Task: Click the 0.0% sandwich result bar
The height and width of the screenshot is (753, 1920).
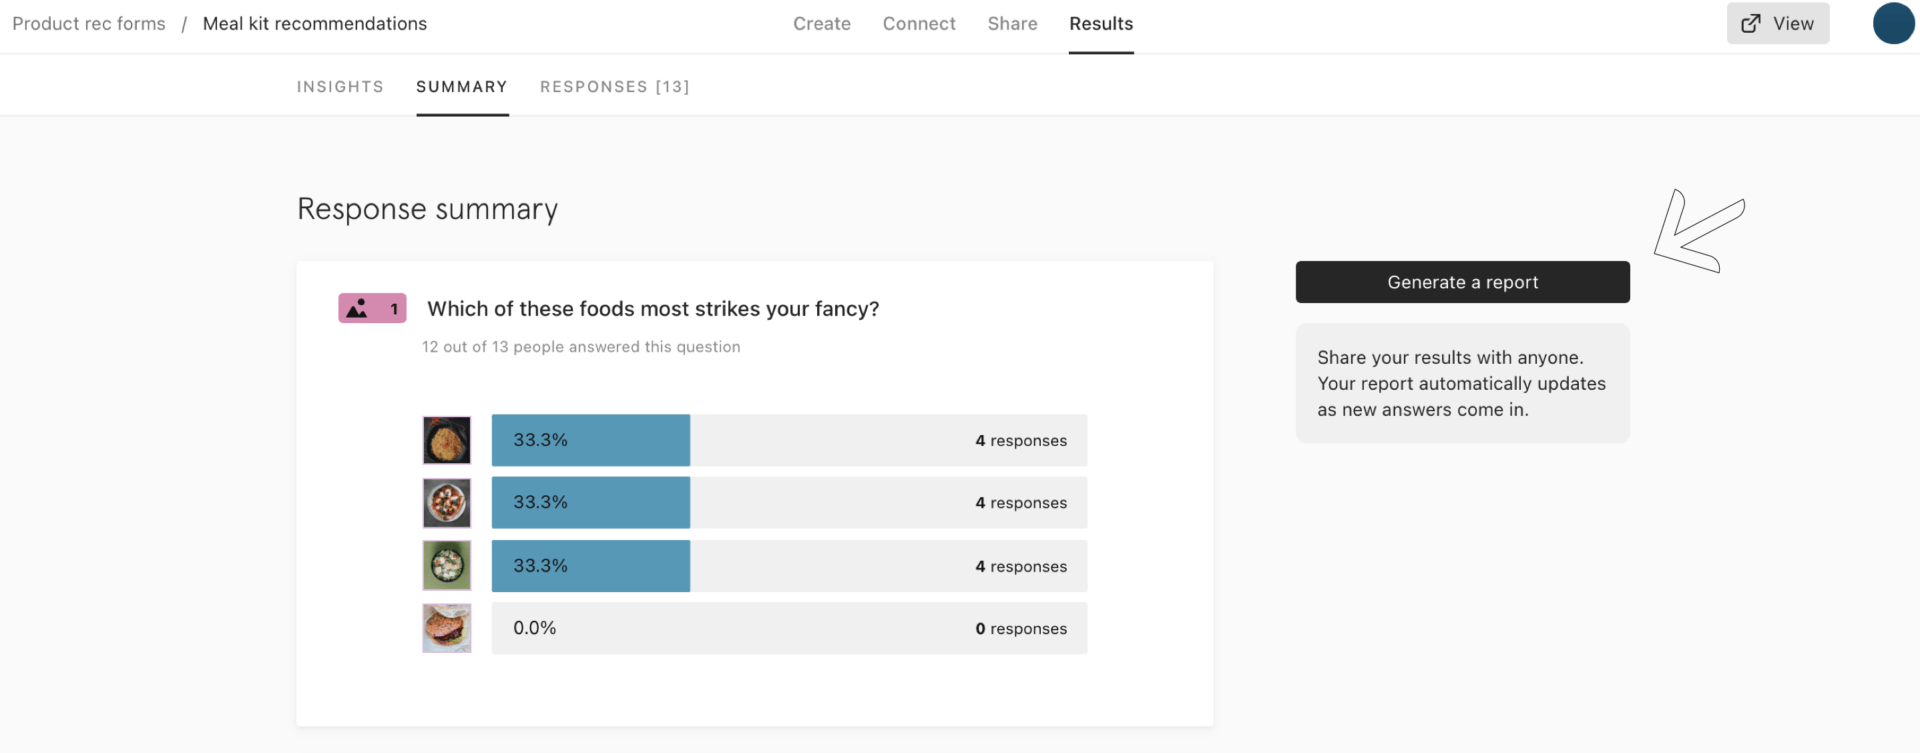Action: click(x=789, y=628)
